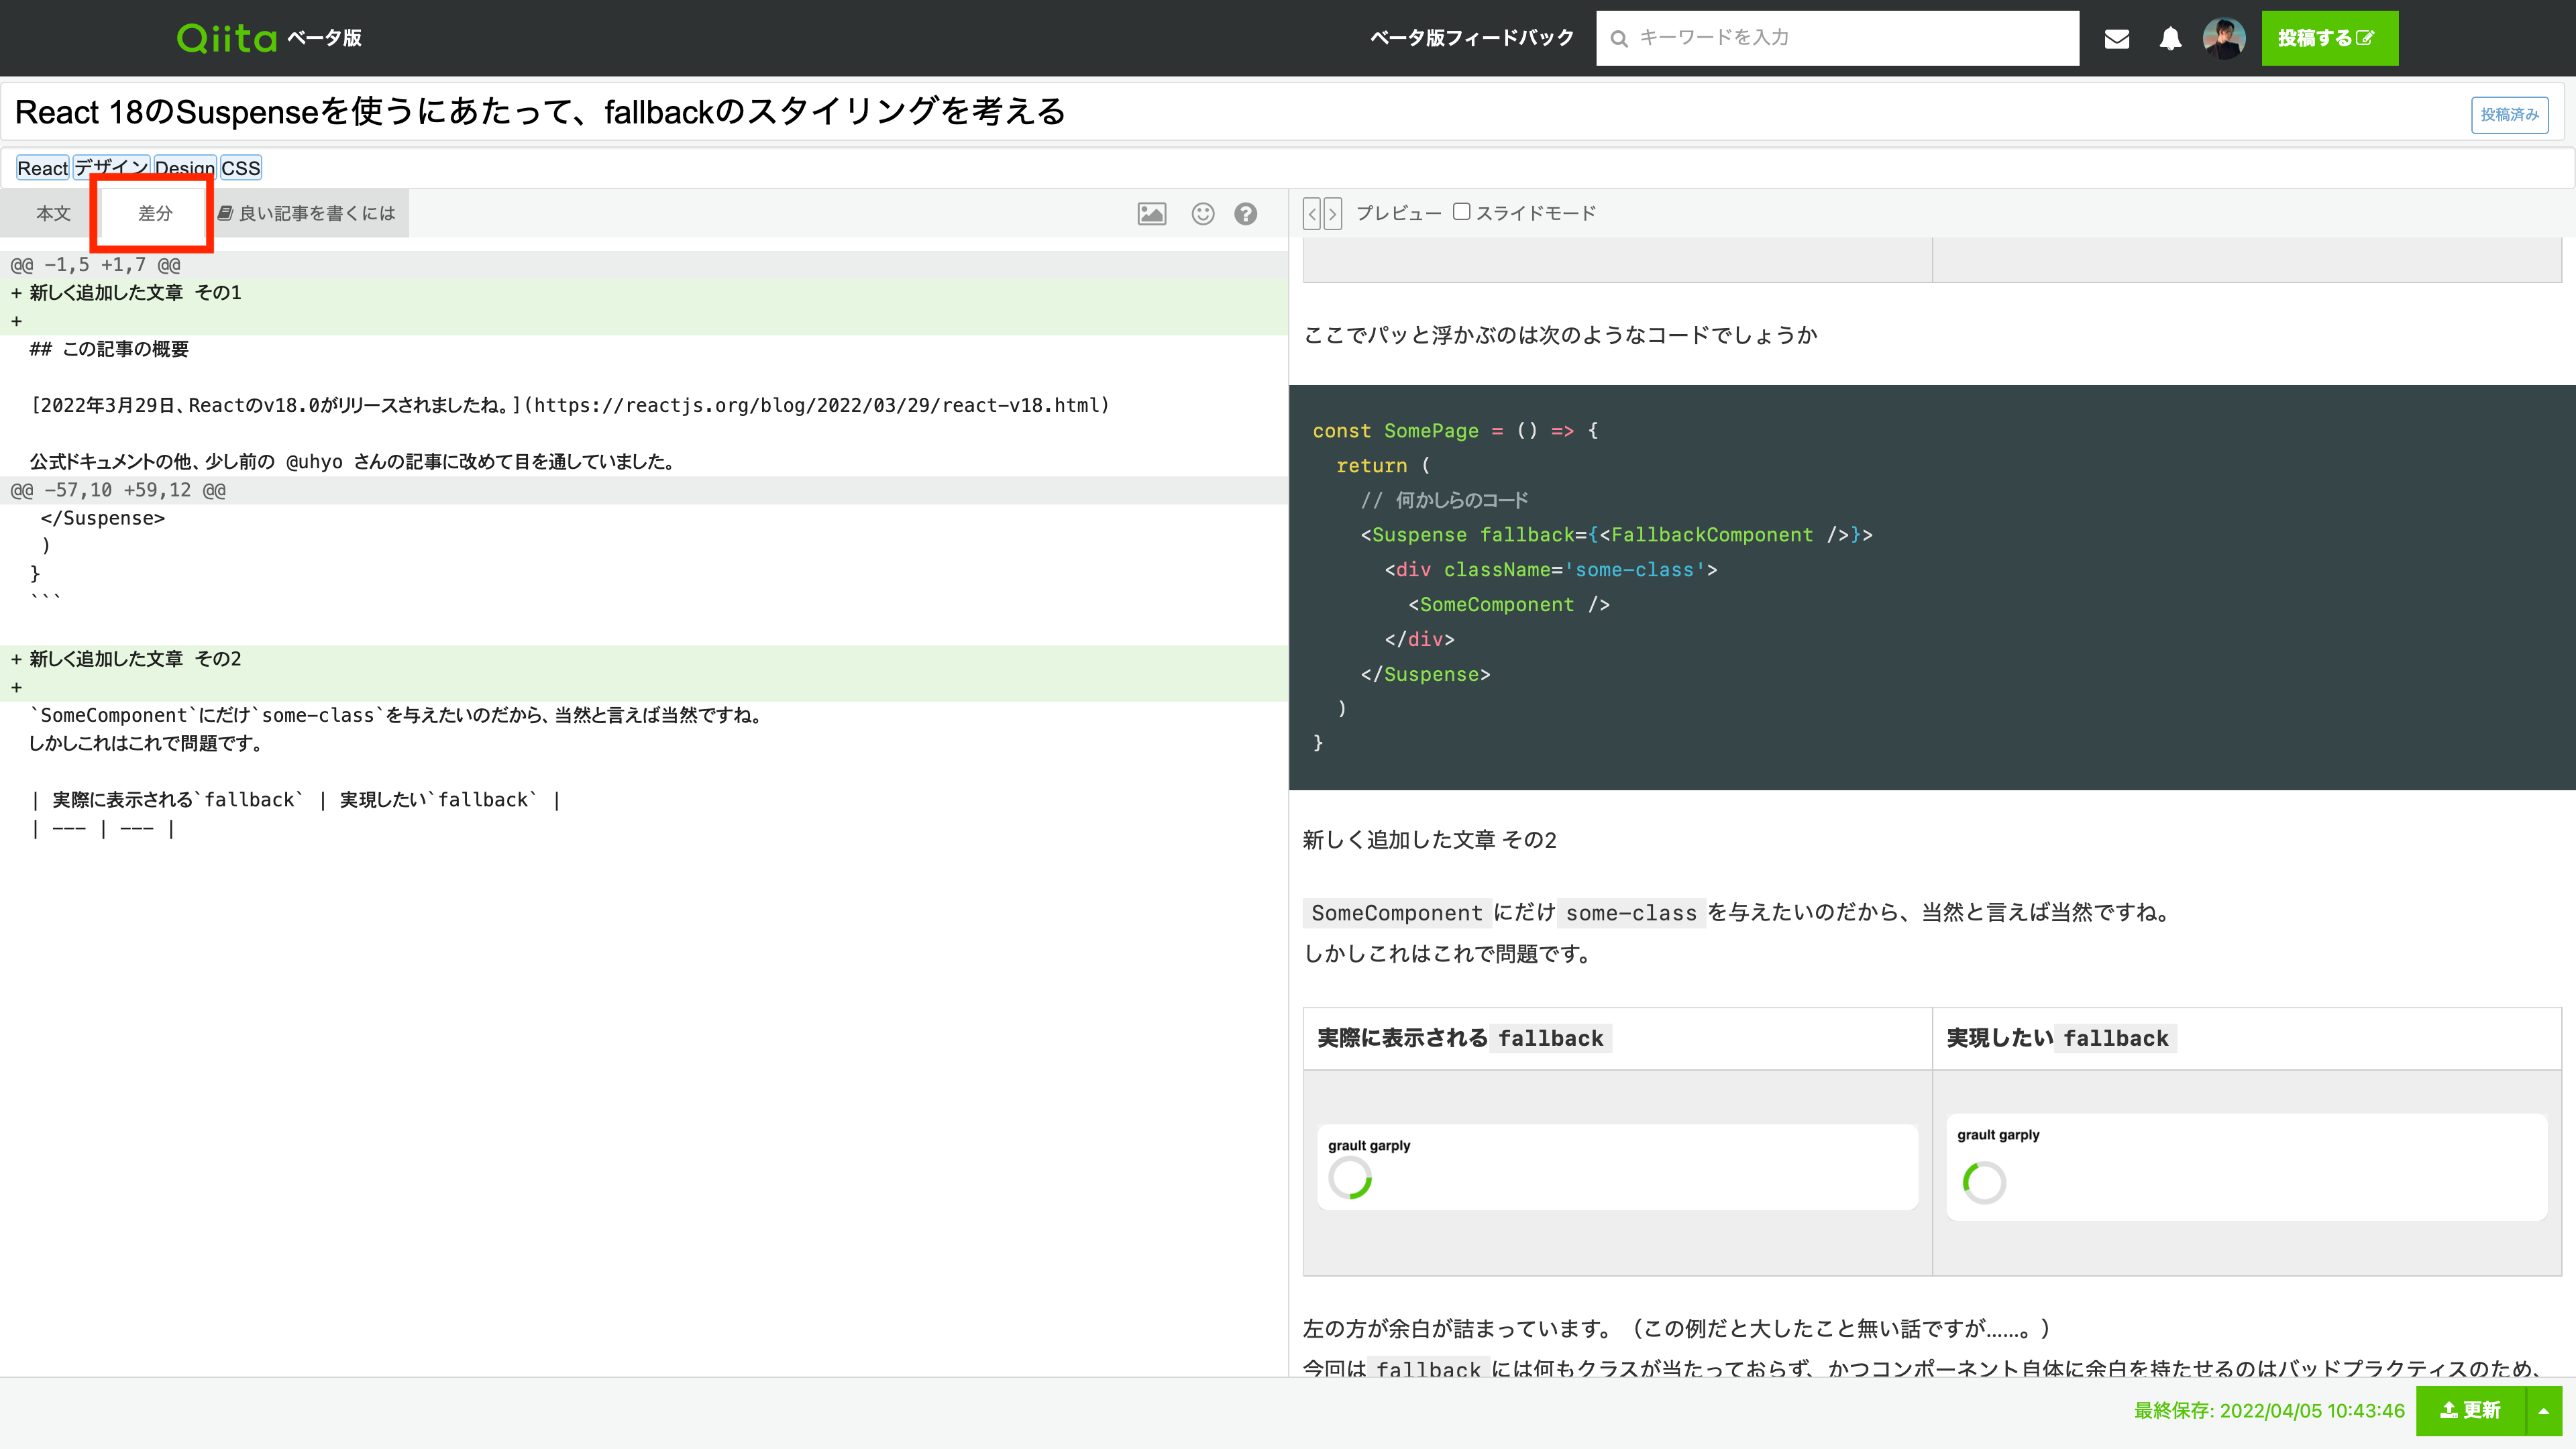Image resolution: width=2576 pixels, height=1449 pixels.
Task: Open the notifications bell
Action: pos(2170,39)
